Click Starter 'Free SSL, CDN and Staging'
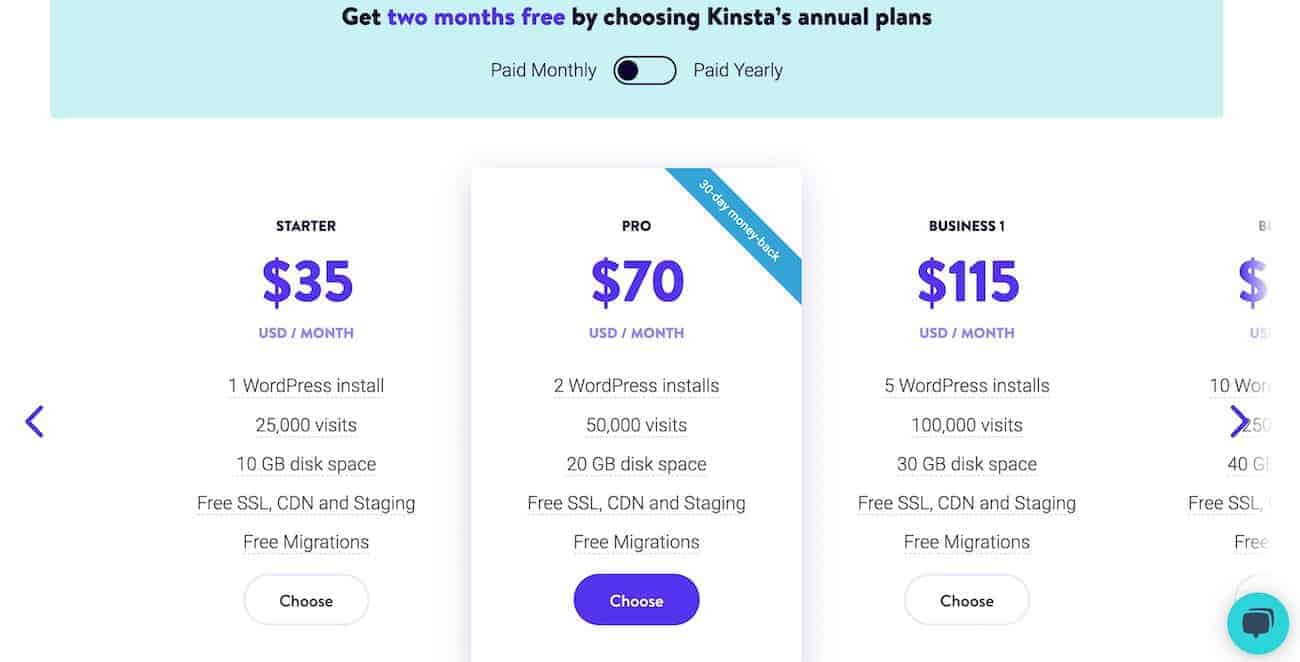This screenshot has height=662, width=1300. (306, 503)
